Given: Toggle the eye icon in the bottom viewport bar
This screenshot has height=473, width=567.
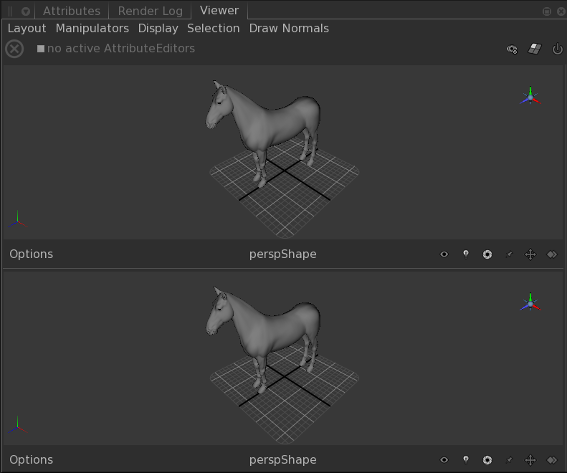Looking at the screenshot, I should pos(444,460).
